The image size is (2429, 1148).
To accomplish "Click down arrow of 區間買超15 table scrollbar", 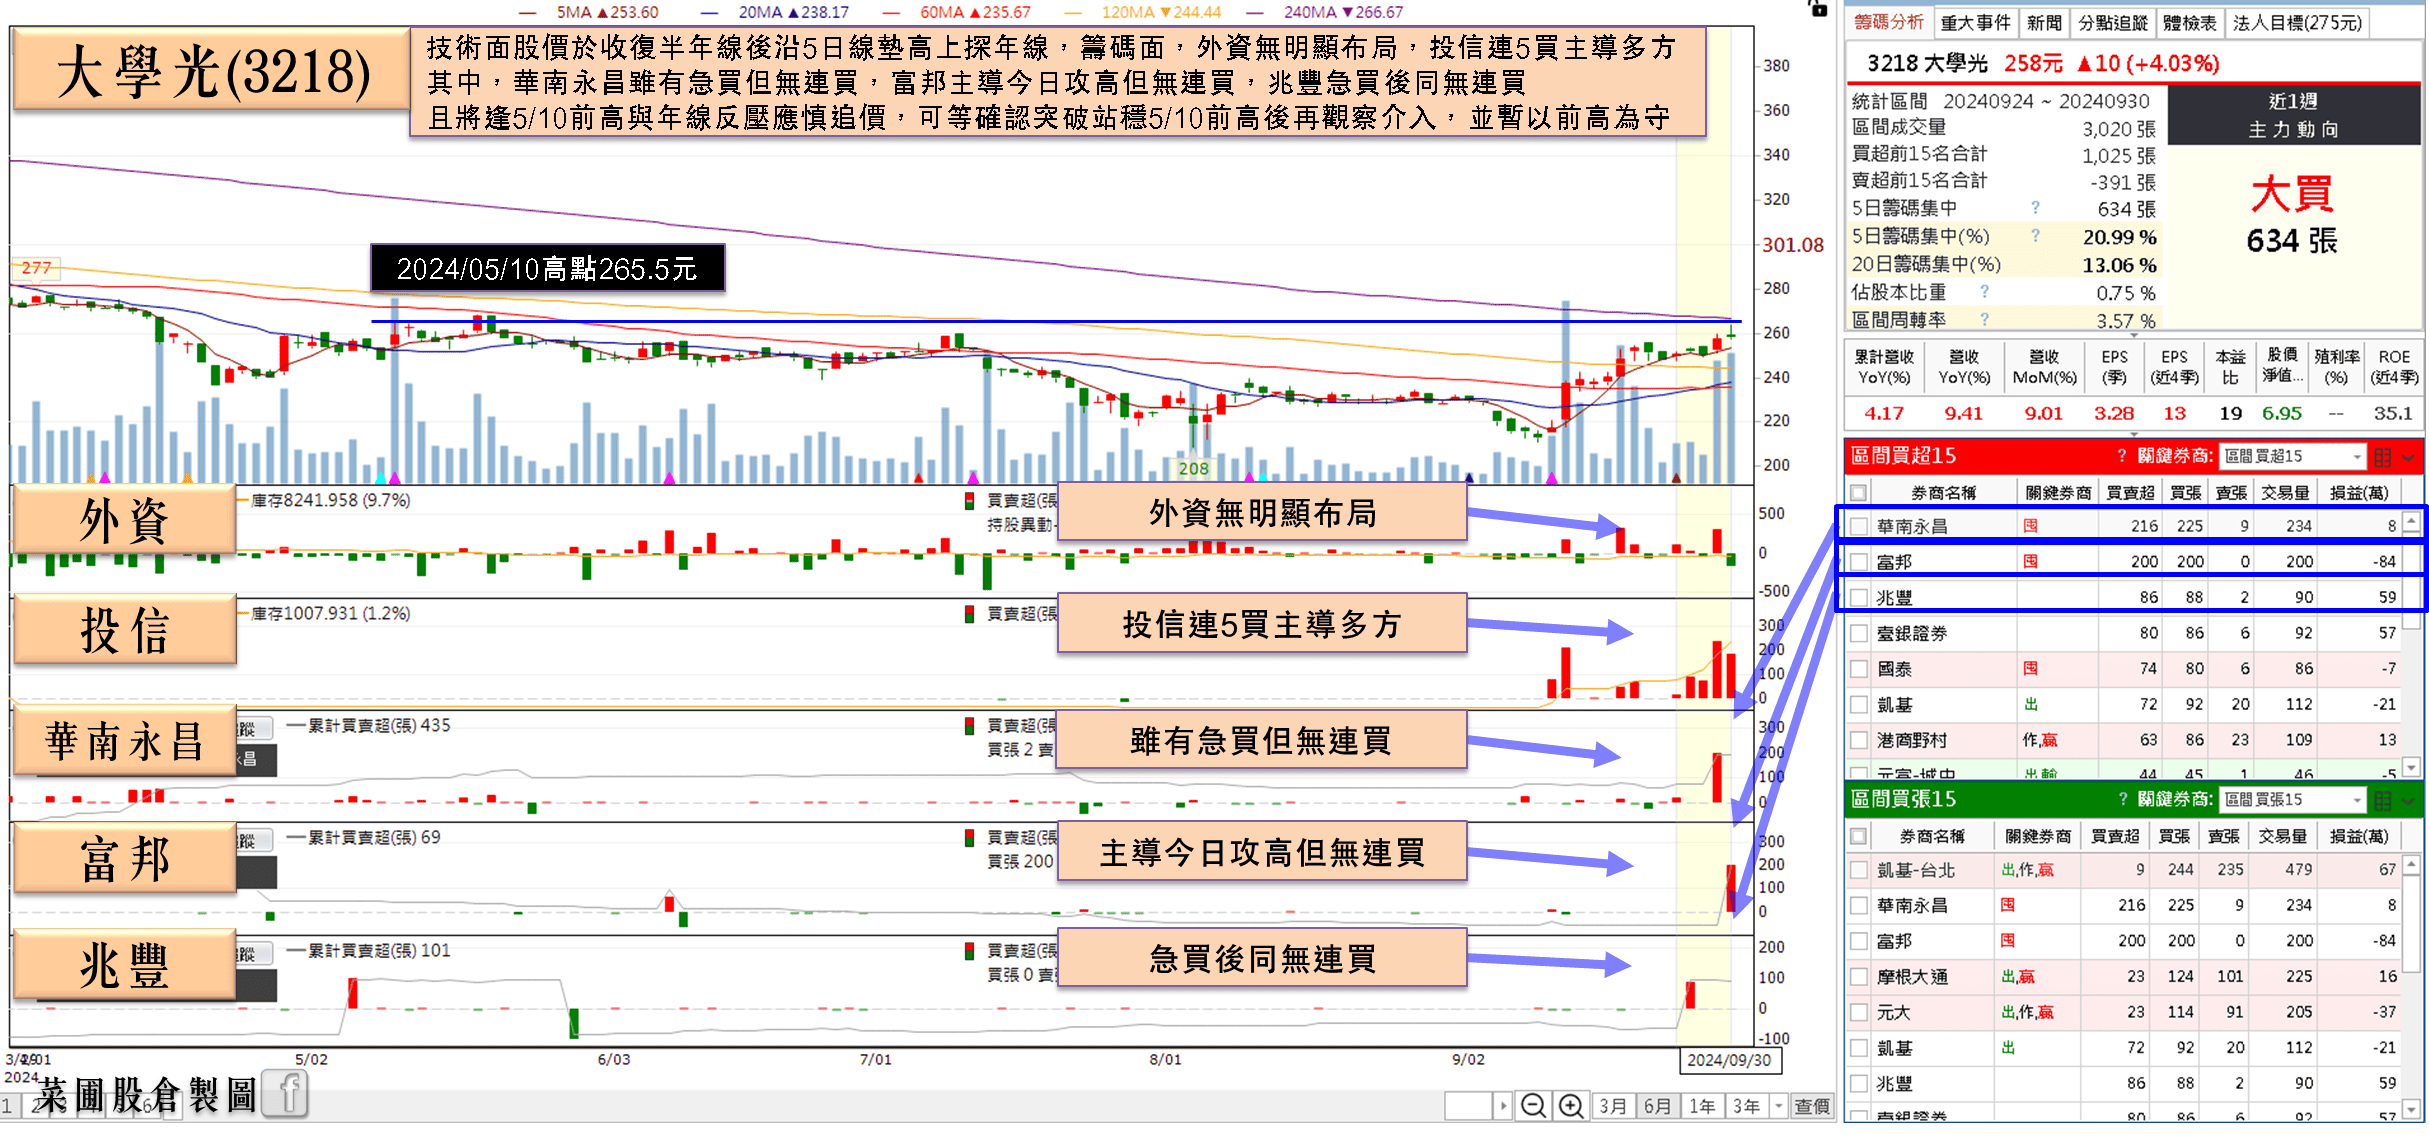I will 2411,767.
